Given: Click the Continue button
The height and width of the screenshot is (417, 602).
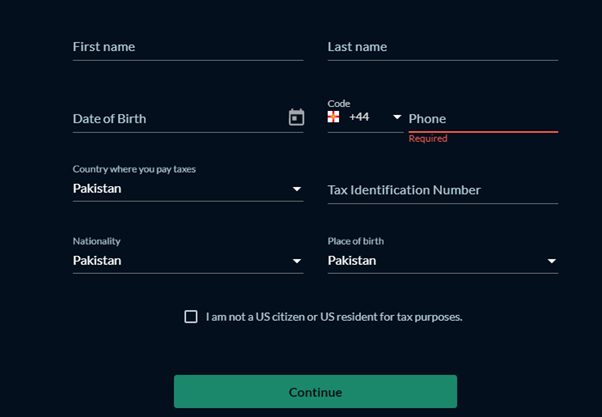Looking at the screenshot, I should point(315,392).
